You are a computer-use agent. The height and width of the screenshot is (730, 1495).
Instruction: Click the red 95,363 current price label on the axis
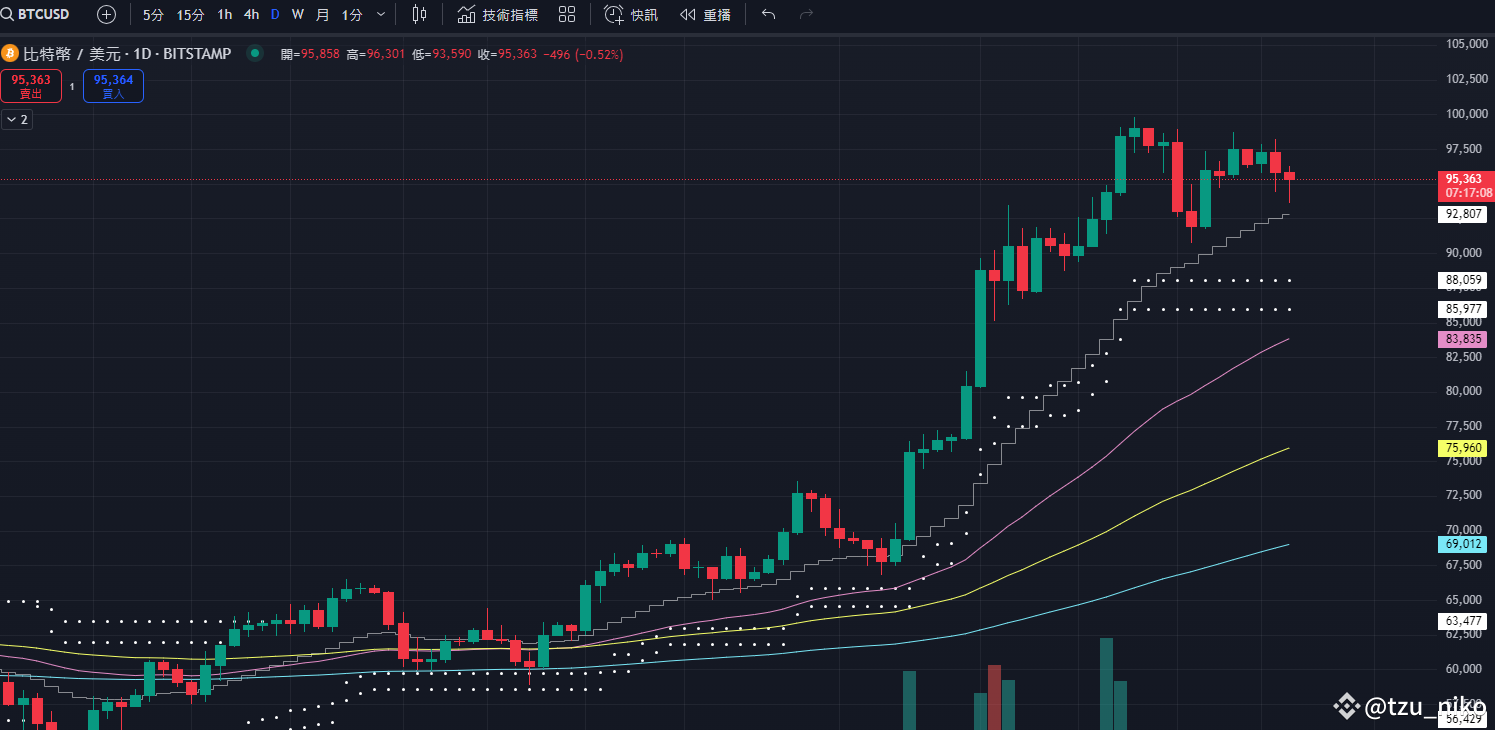[1464, 179]
